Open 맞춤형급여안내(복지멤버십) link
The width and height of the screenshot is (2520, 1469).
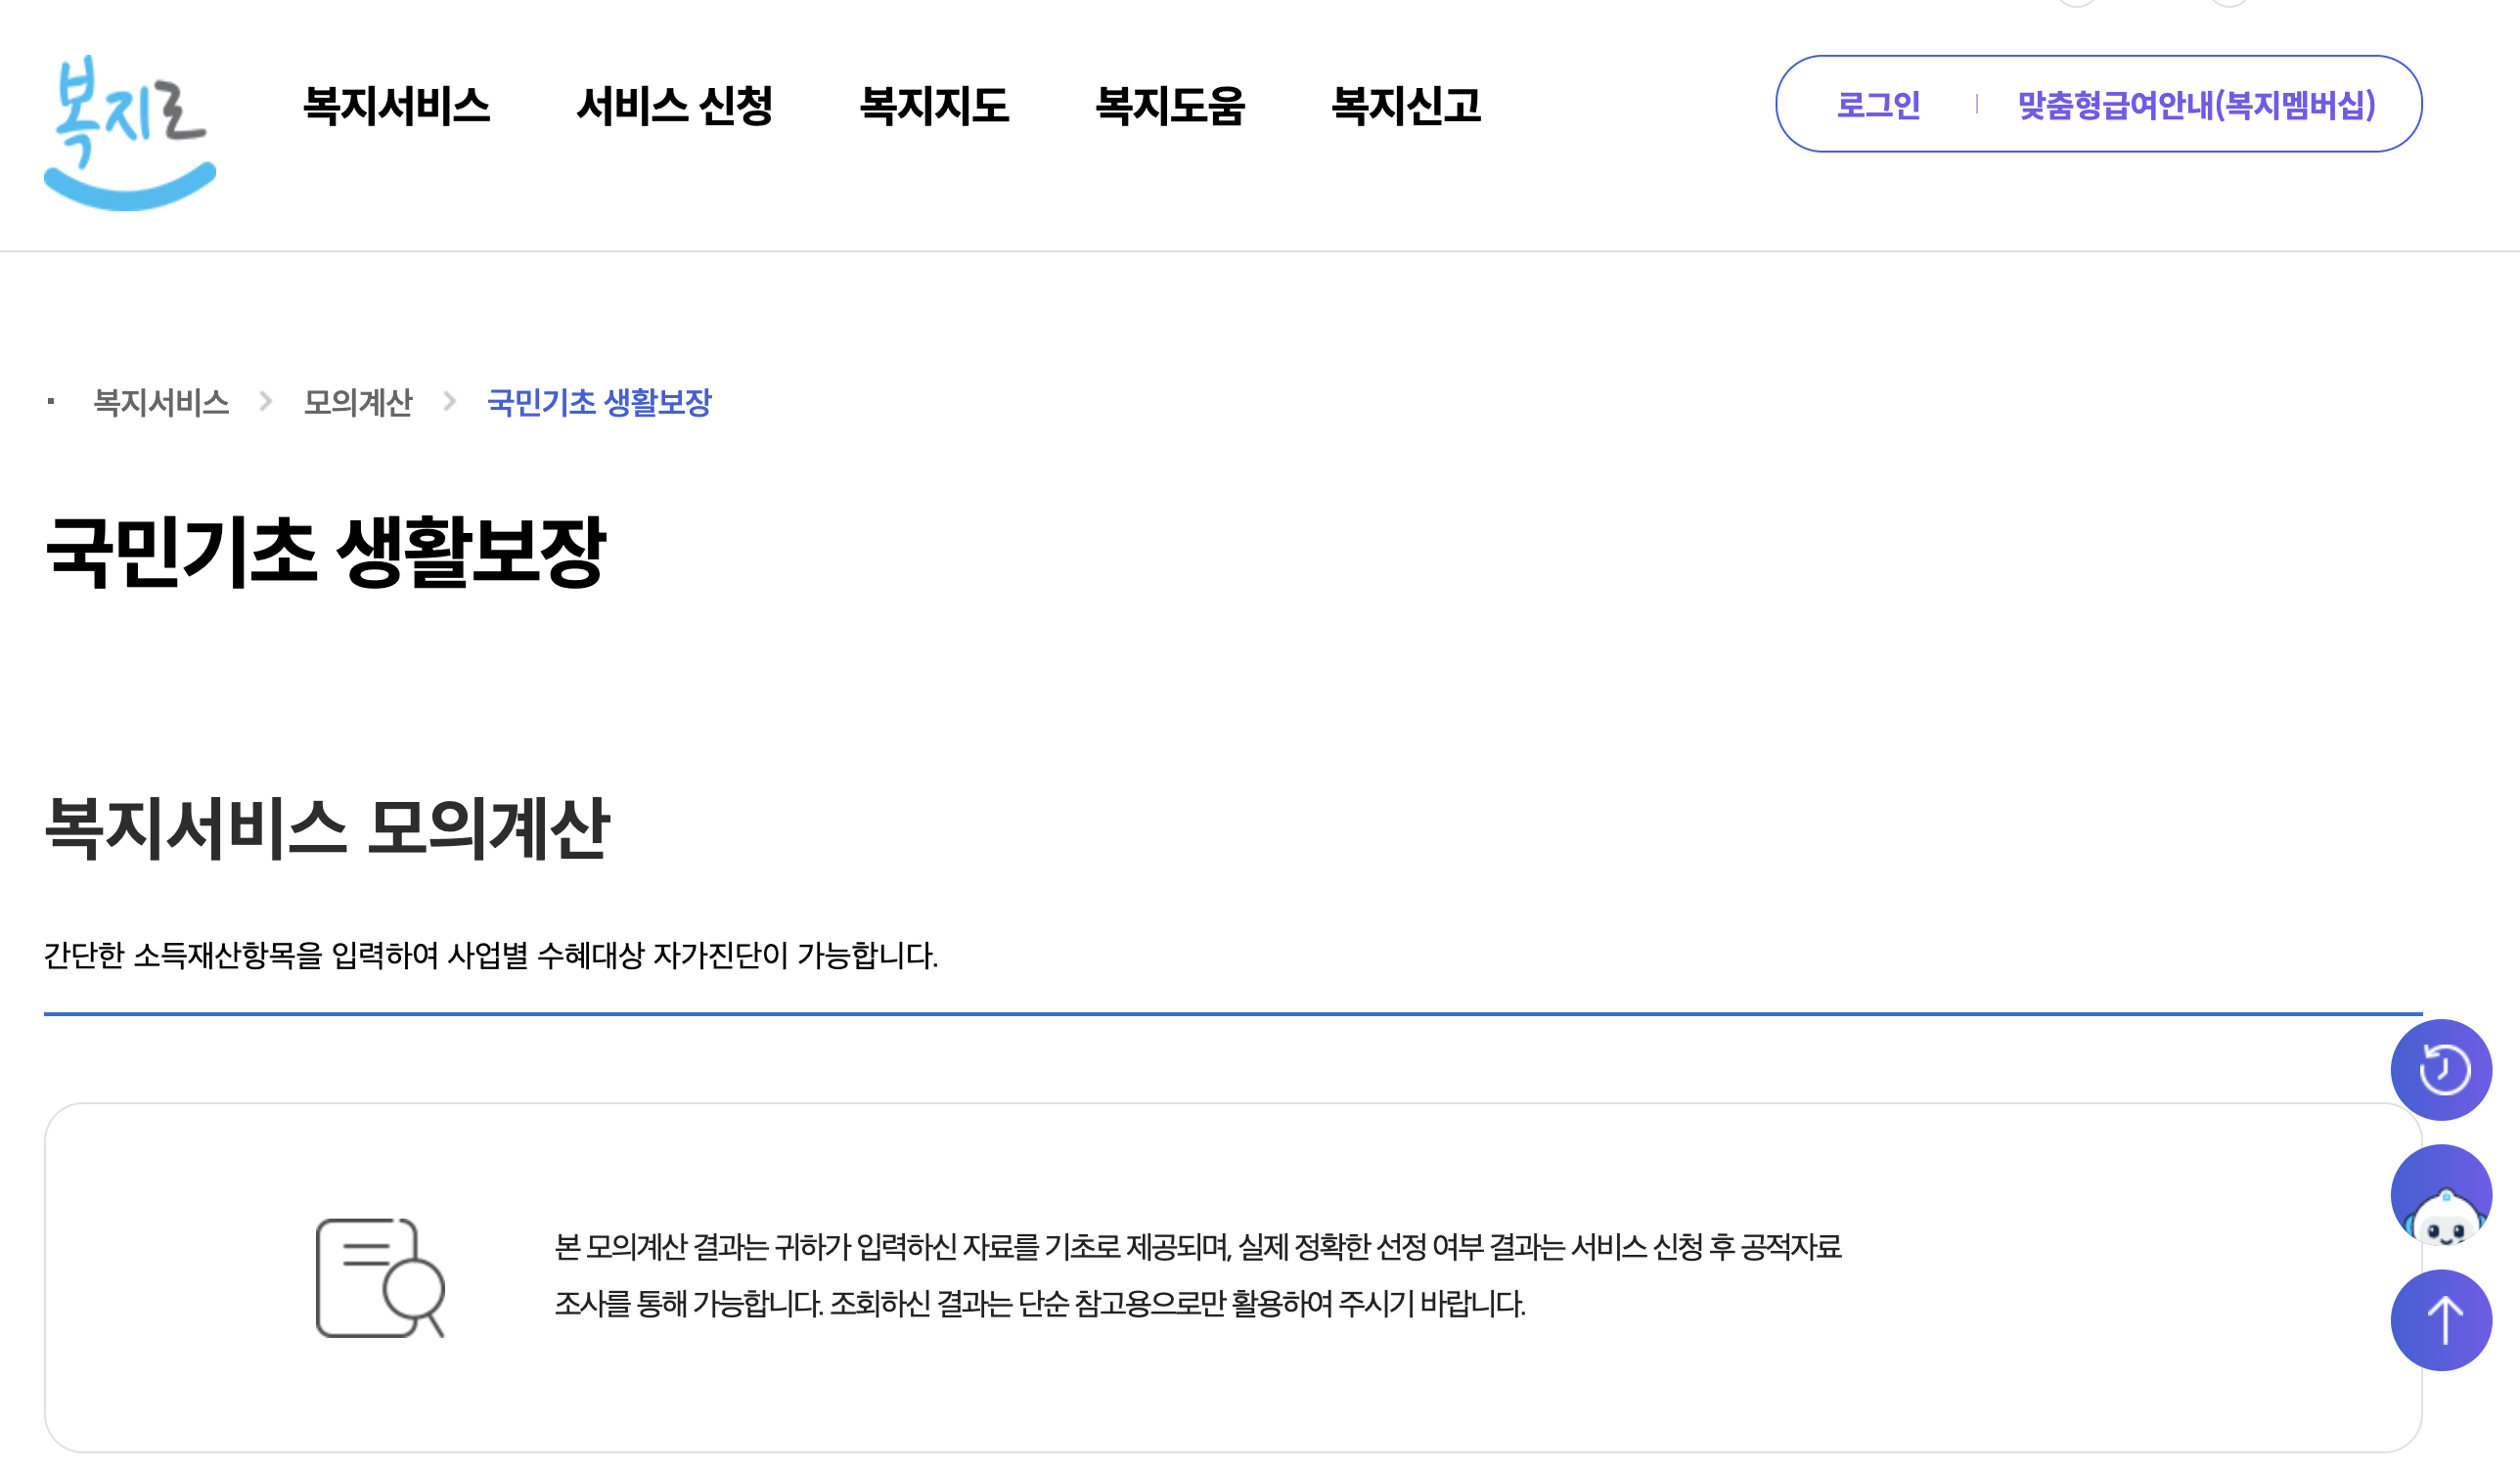tap(2195, 105)
